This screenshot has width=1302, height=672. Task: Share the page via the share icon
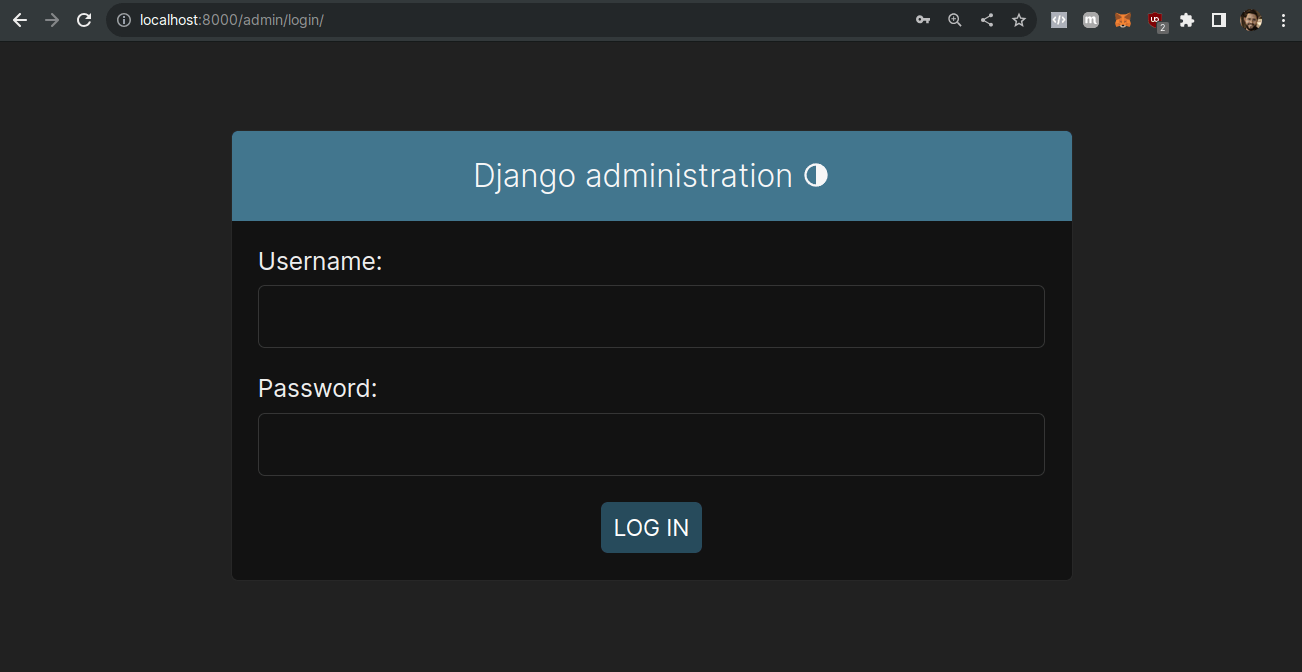pos(987,19)
